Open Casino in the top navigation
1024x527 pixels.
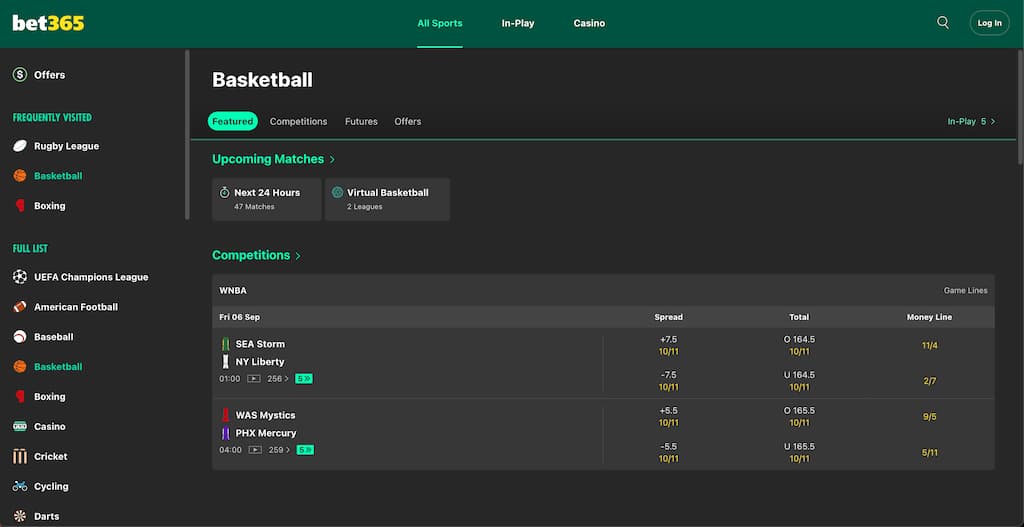[589, 24]
